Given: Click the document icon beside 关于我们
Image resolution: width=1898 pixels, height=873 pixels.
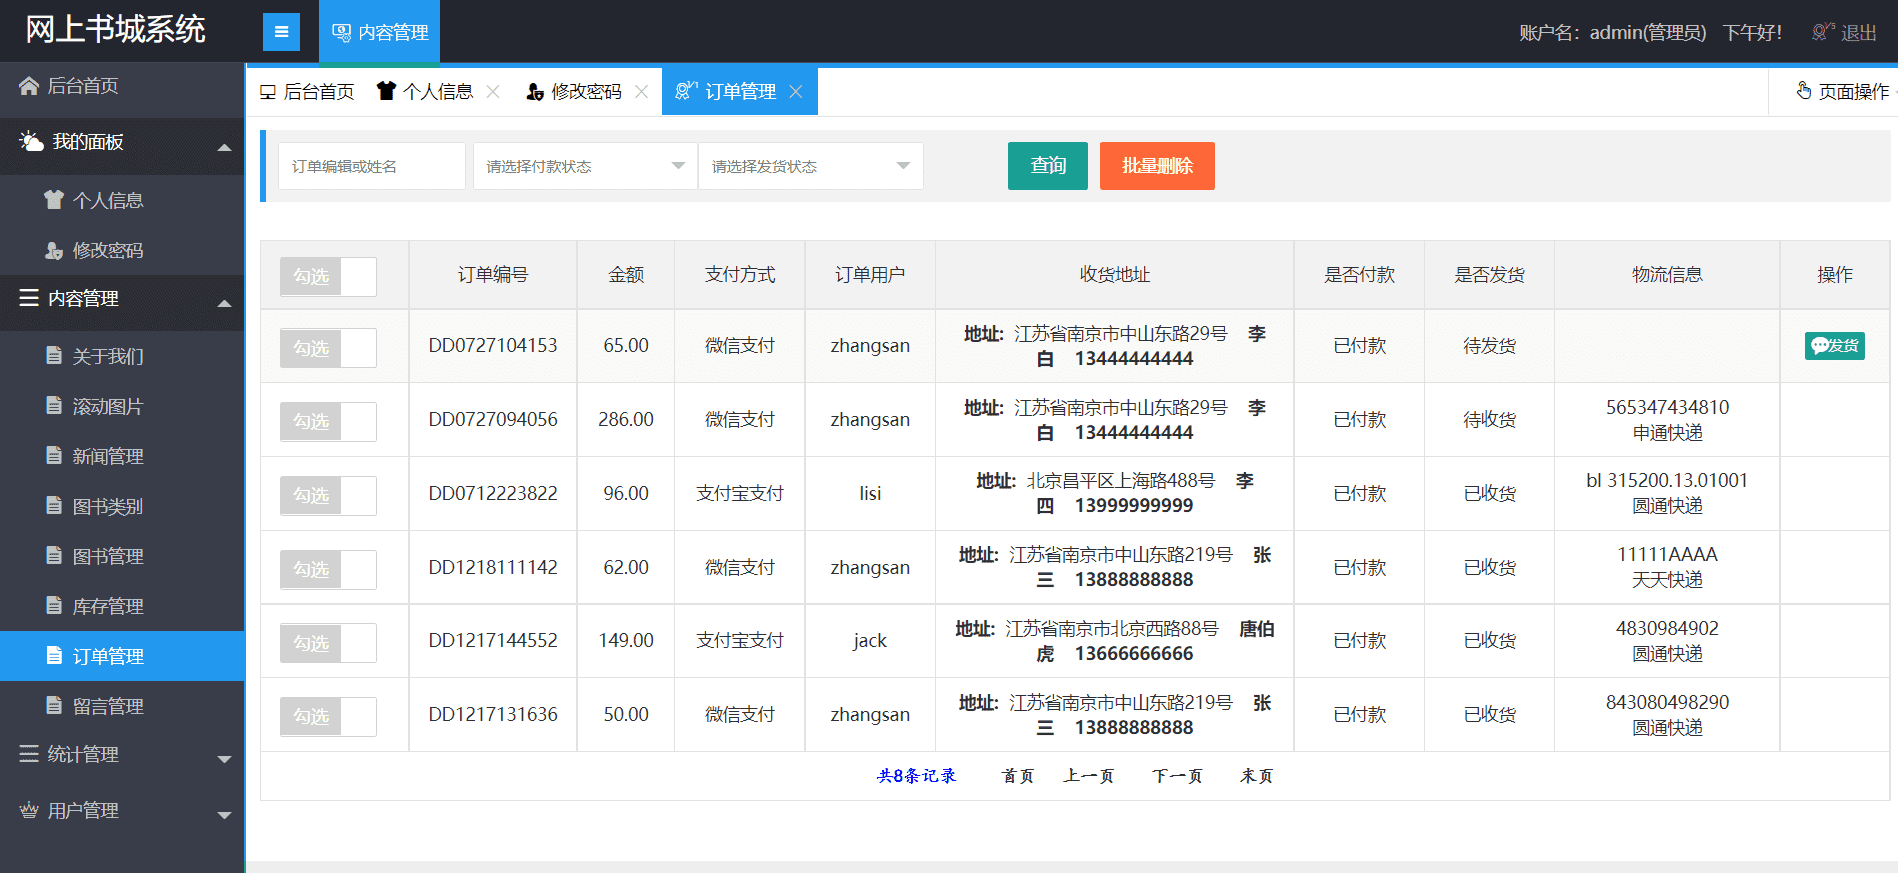Looking at the screenshot, I should point(54,356).
